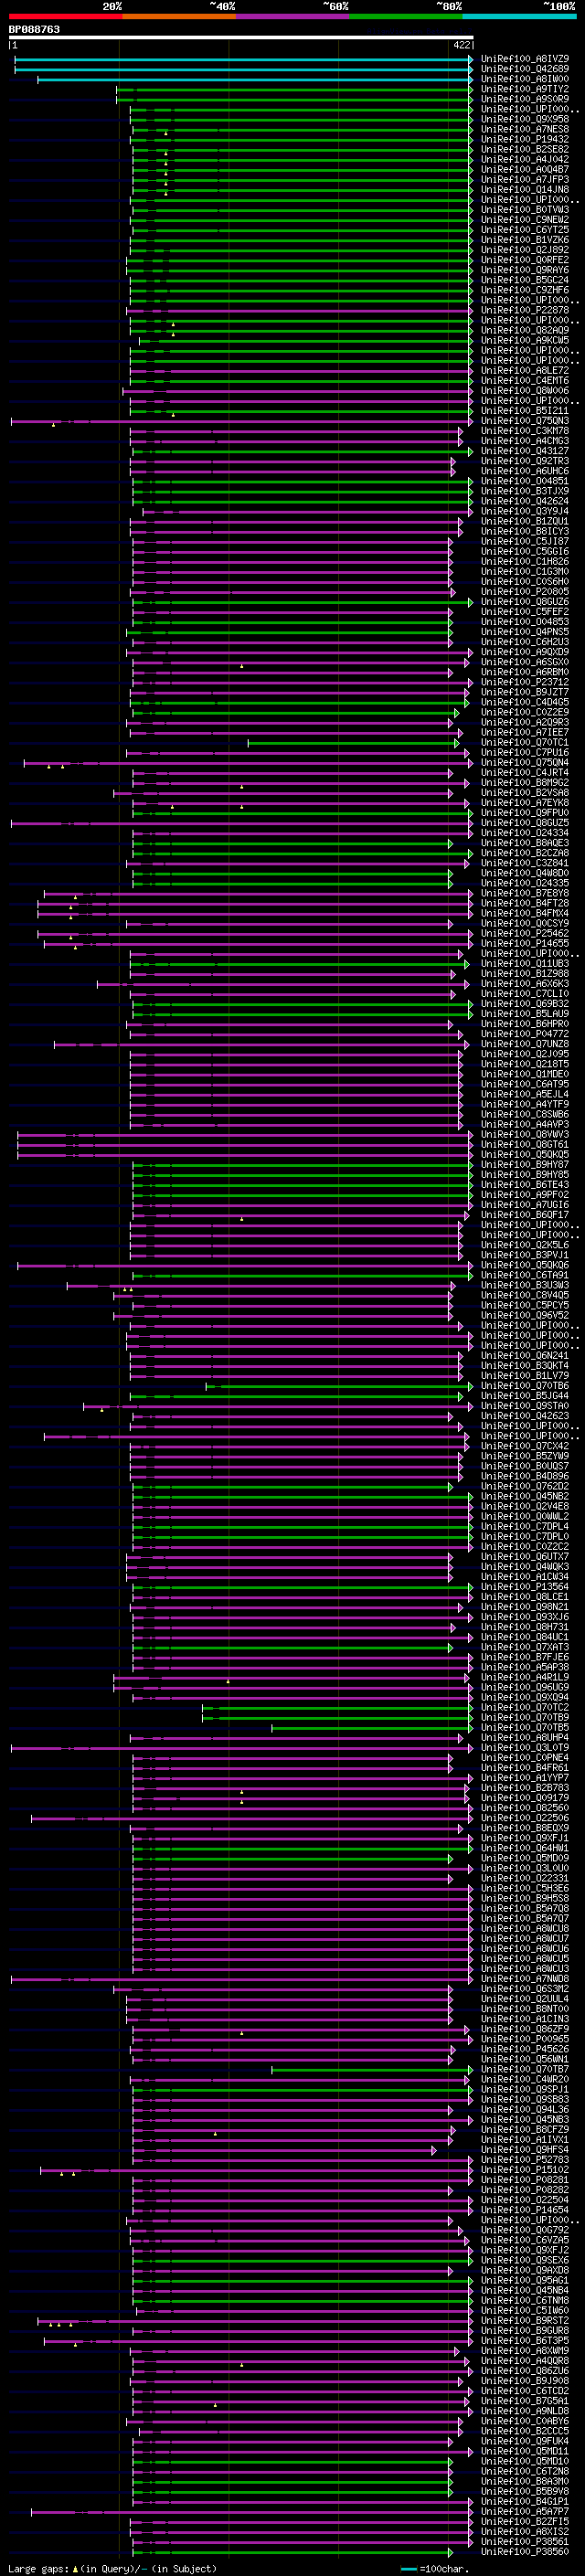The width and height of the screenshot is (585, 2576).
Task: Select hit label UniRef100_C4EMT6
Action: coord(525,380)
